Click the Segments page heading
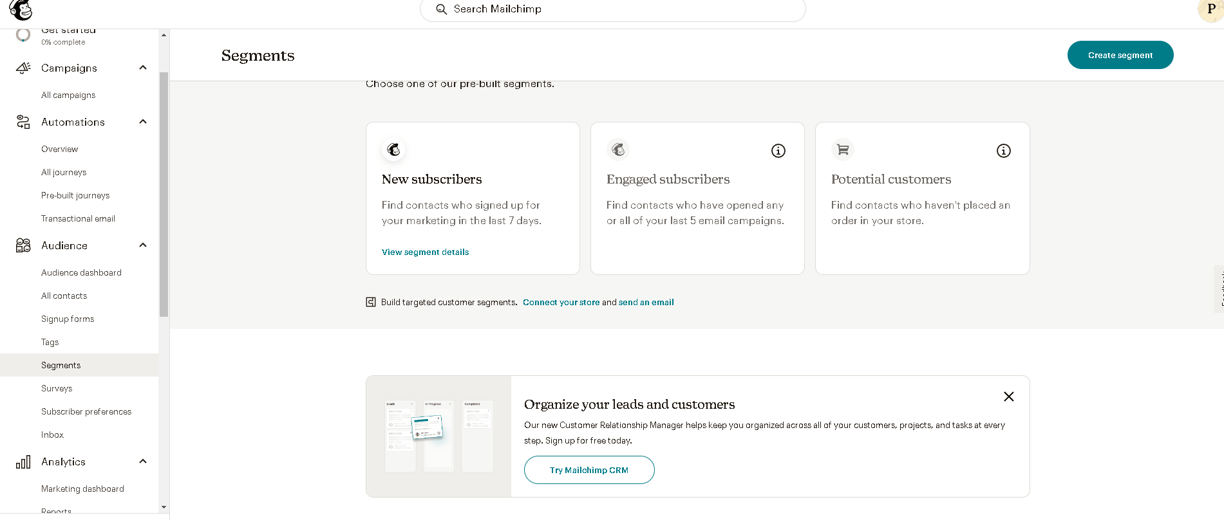Screen dimensions: 1224x520 pos(258,55)
